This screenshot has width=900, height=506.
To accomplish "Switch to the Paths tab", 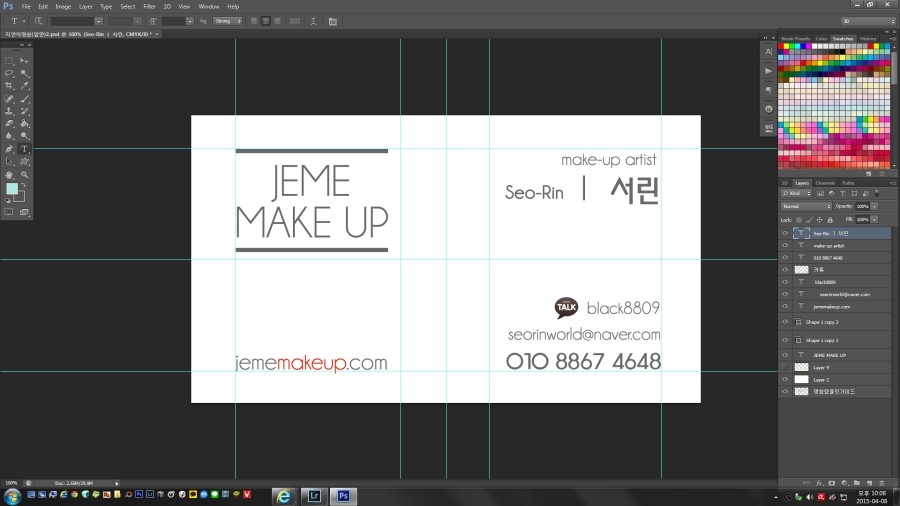I will (848, 183).
